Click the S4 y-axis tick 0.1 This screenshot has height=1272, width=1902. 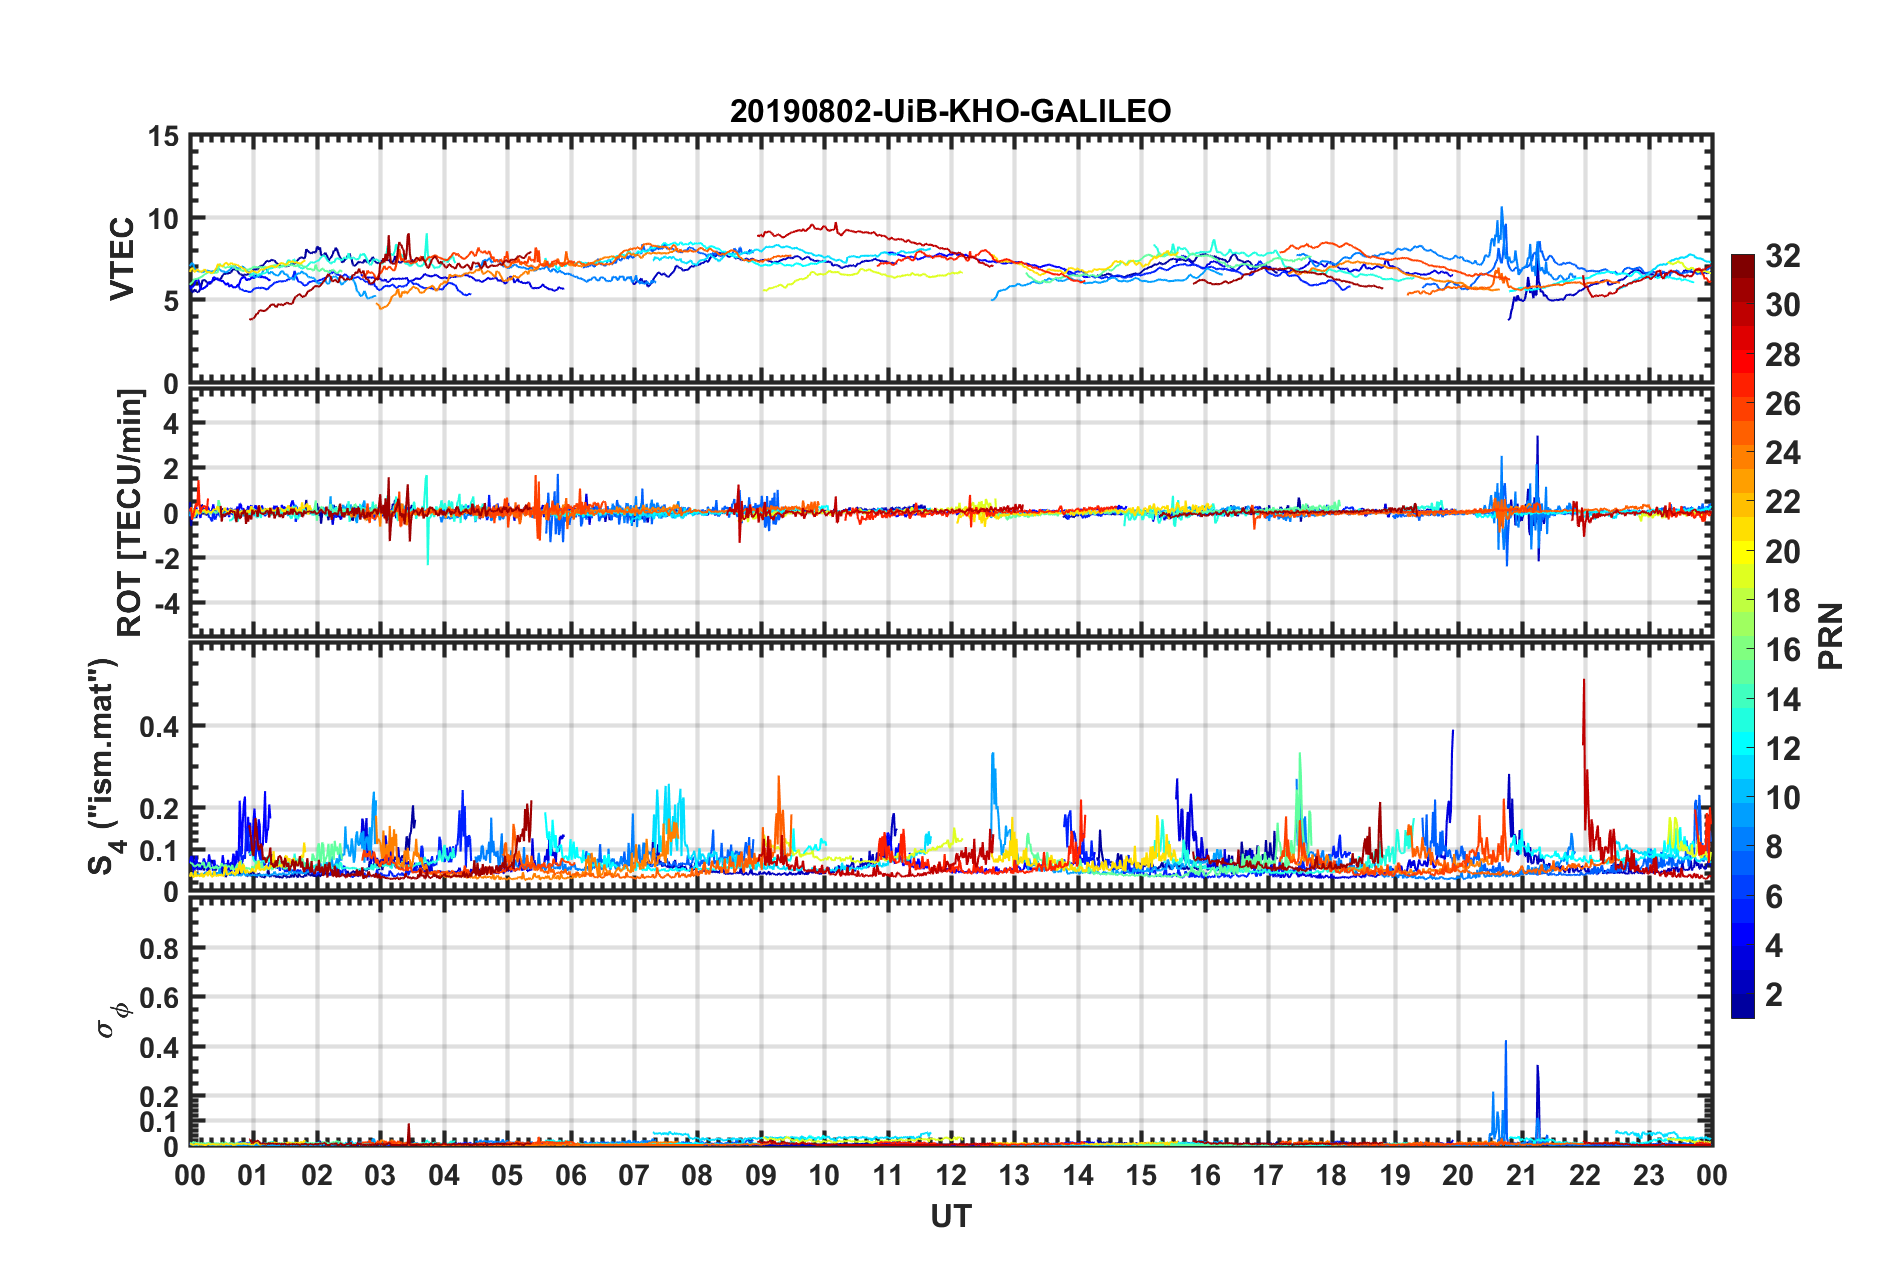pos(159,851)
